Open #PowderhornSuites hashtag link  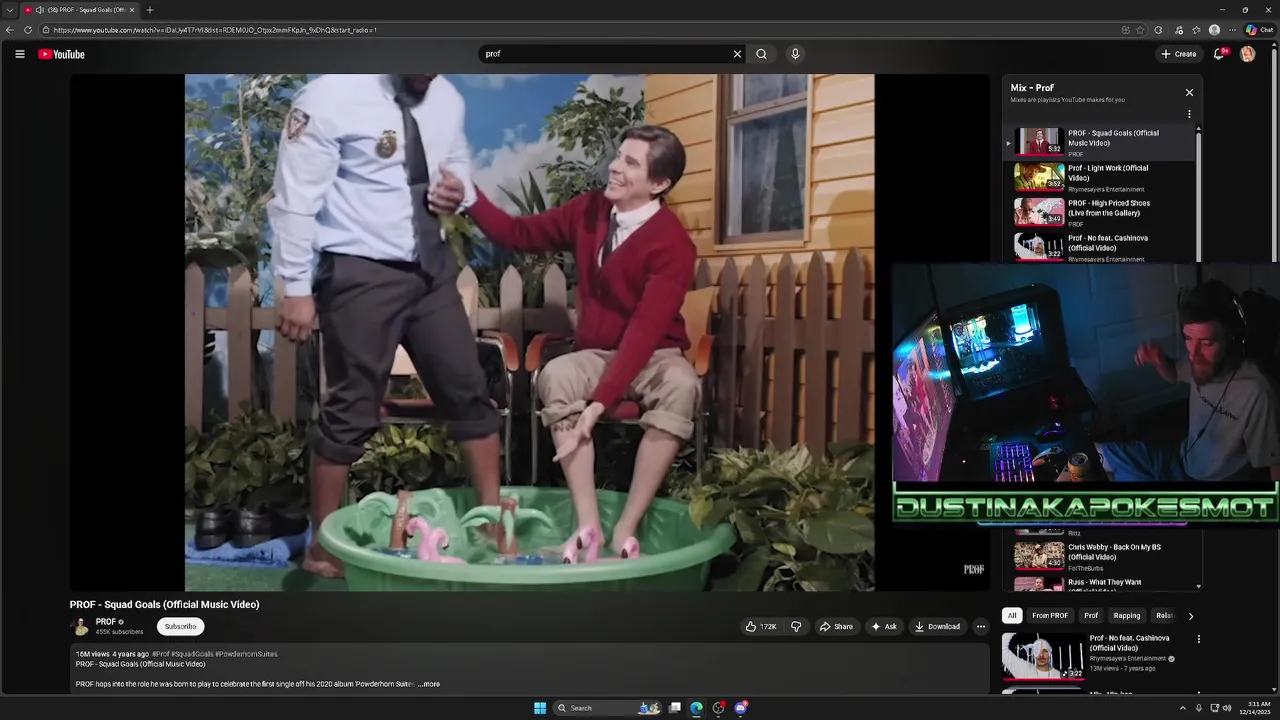[246, 654]
